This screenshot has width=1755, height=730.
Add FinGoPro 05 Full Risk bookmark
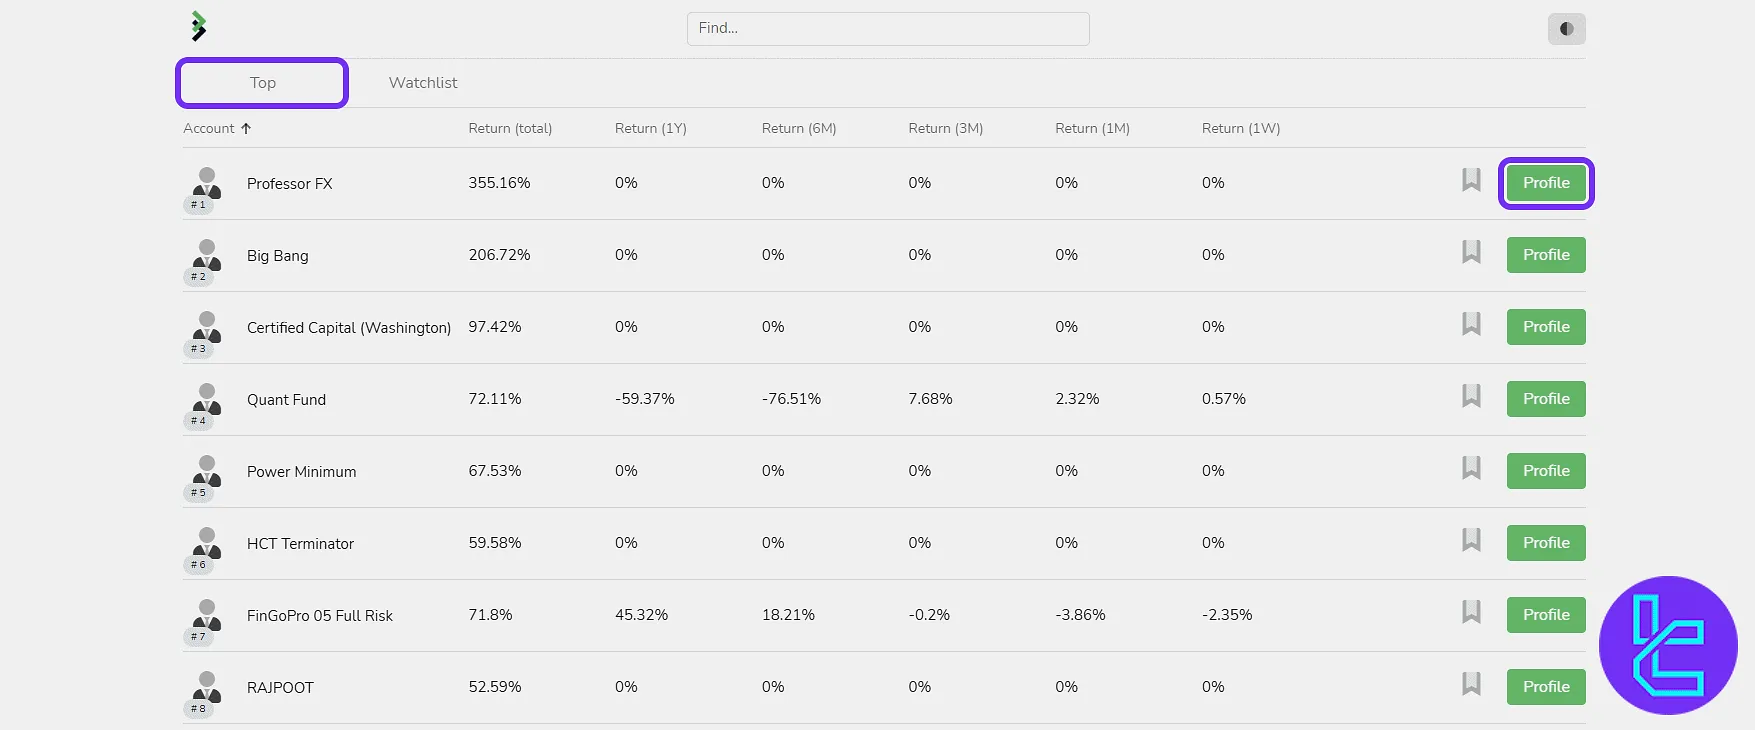click(1471, 612)
